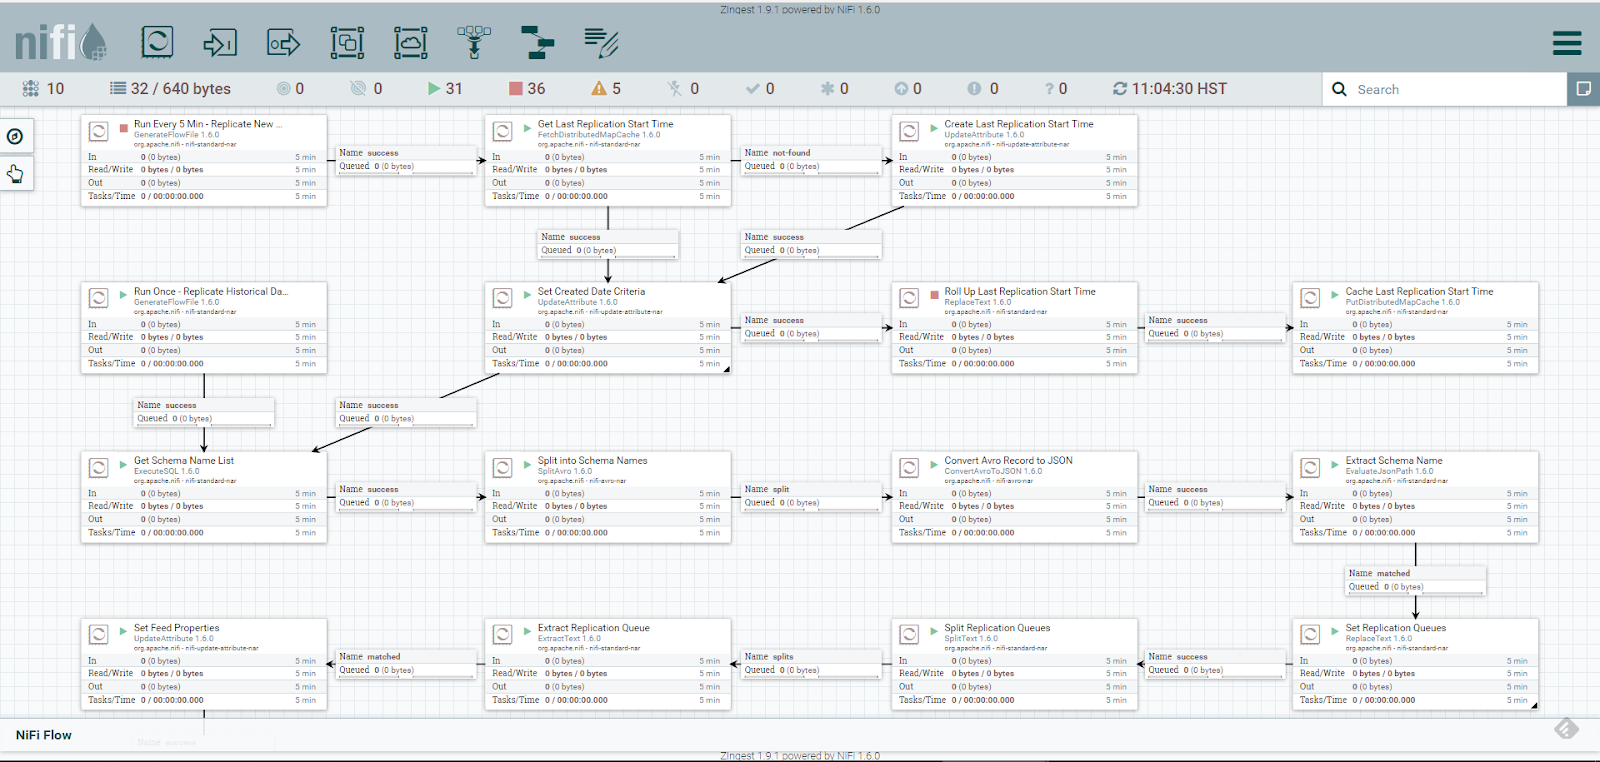Click the active threads icon showing 10
1600x762 pixels.
[31, 89]
